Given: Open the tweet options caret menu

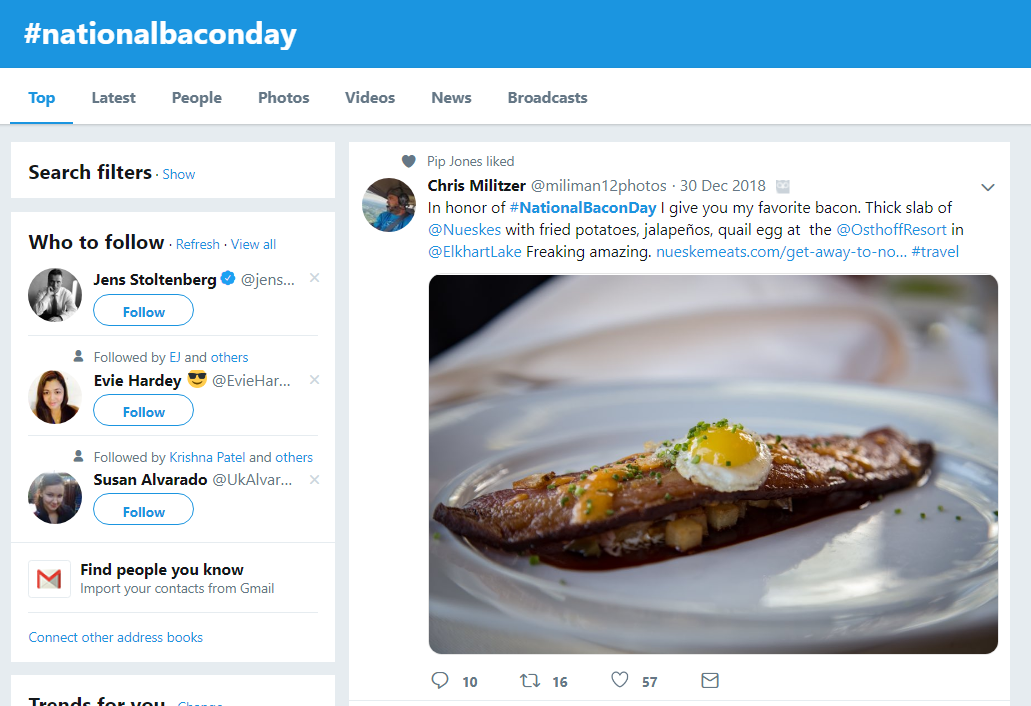Looking at the screenshot, I should click(x=988, y=187).
